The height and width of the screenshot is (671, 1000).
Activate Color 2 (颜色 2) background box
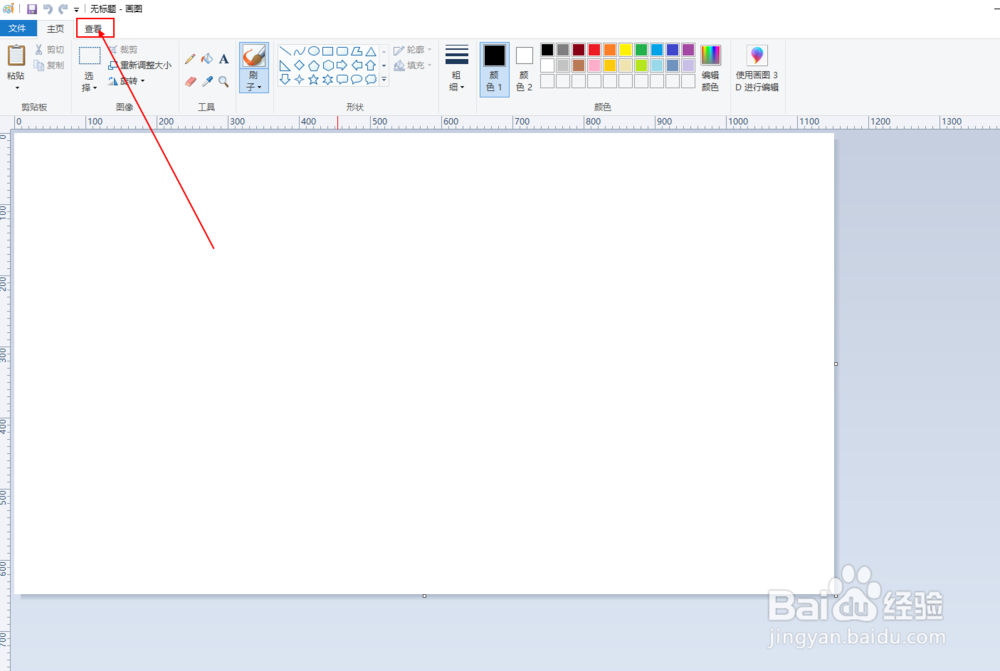524,69
